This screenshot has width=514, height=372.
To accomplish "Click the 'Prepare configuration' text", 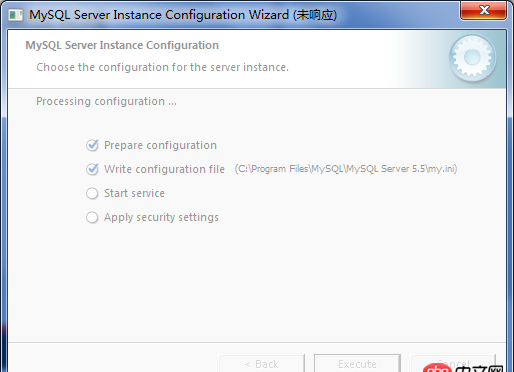I will tap(160, 145).
